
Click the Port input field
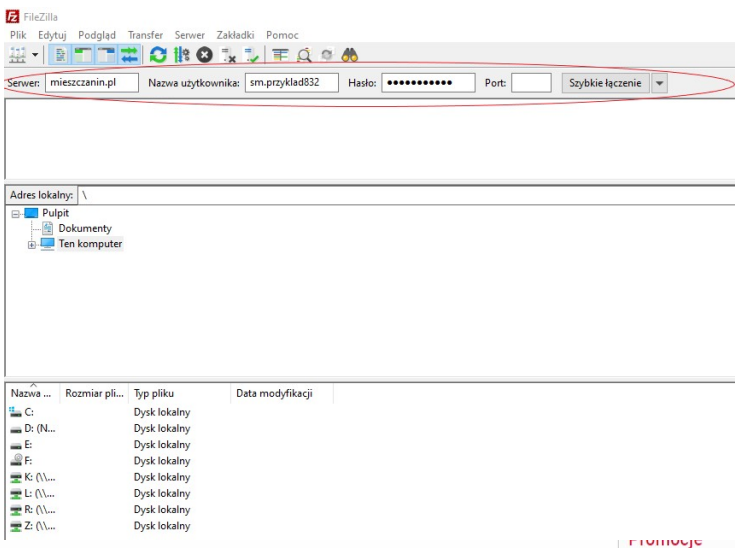click(x=531, y=83)
